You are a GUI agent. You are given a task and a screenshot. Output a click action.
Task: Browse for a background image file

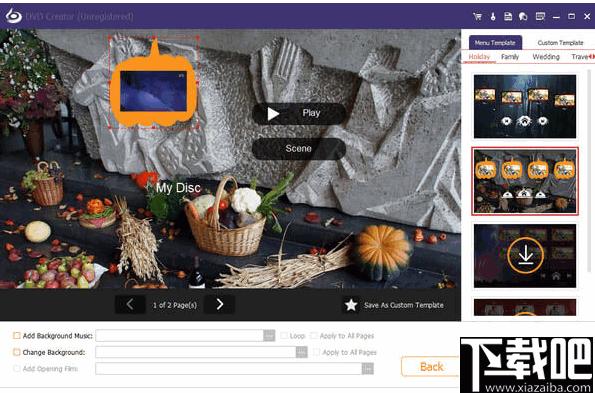tap(302, 352)
